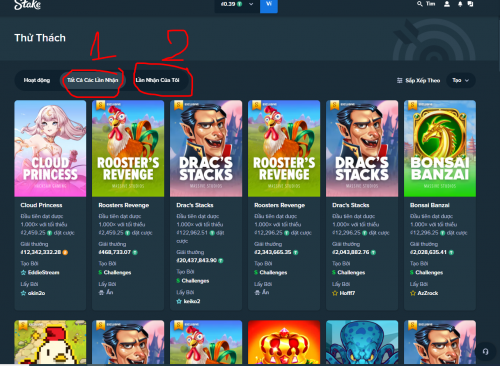Click the prize amount 12,342,332.28
The image size is (500, 366).
[x=41, y=252]
